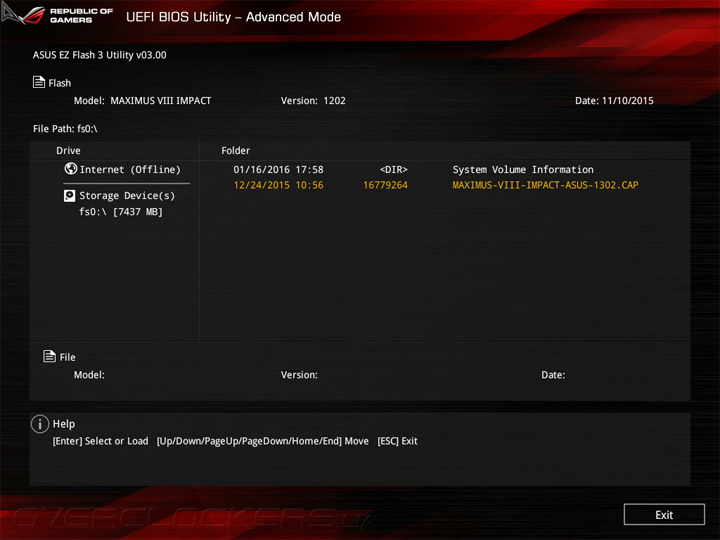Click the Drive column header
Viewport: 720px width, 540px height.
(x=68, y=151)
